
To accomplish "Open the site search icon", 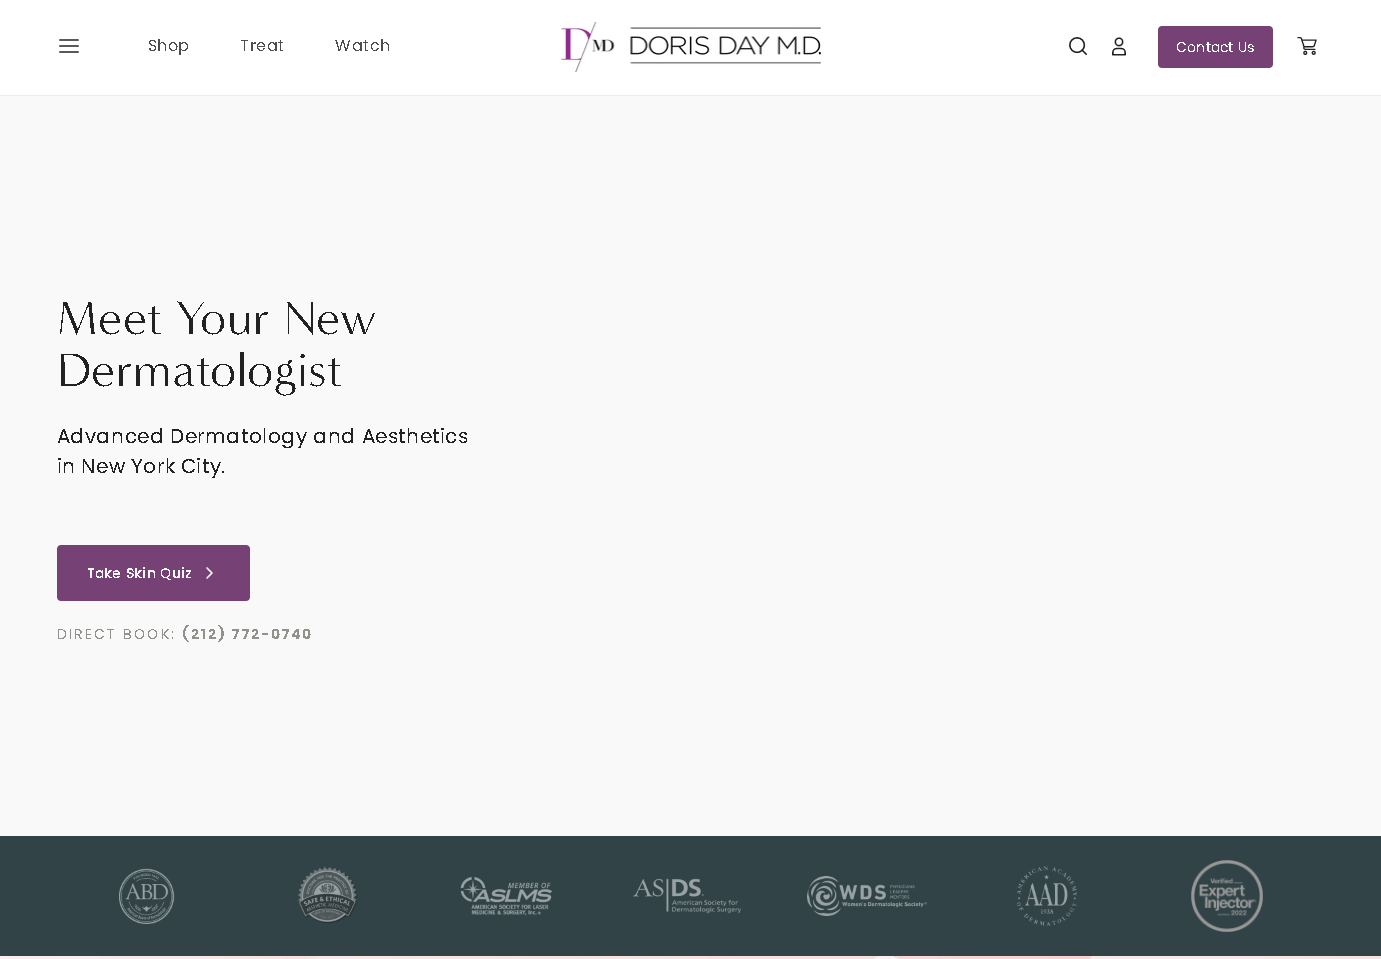I will click(x=1078, y=46).
